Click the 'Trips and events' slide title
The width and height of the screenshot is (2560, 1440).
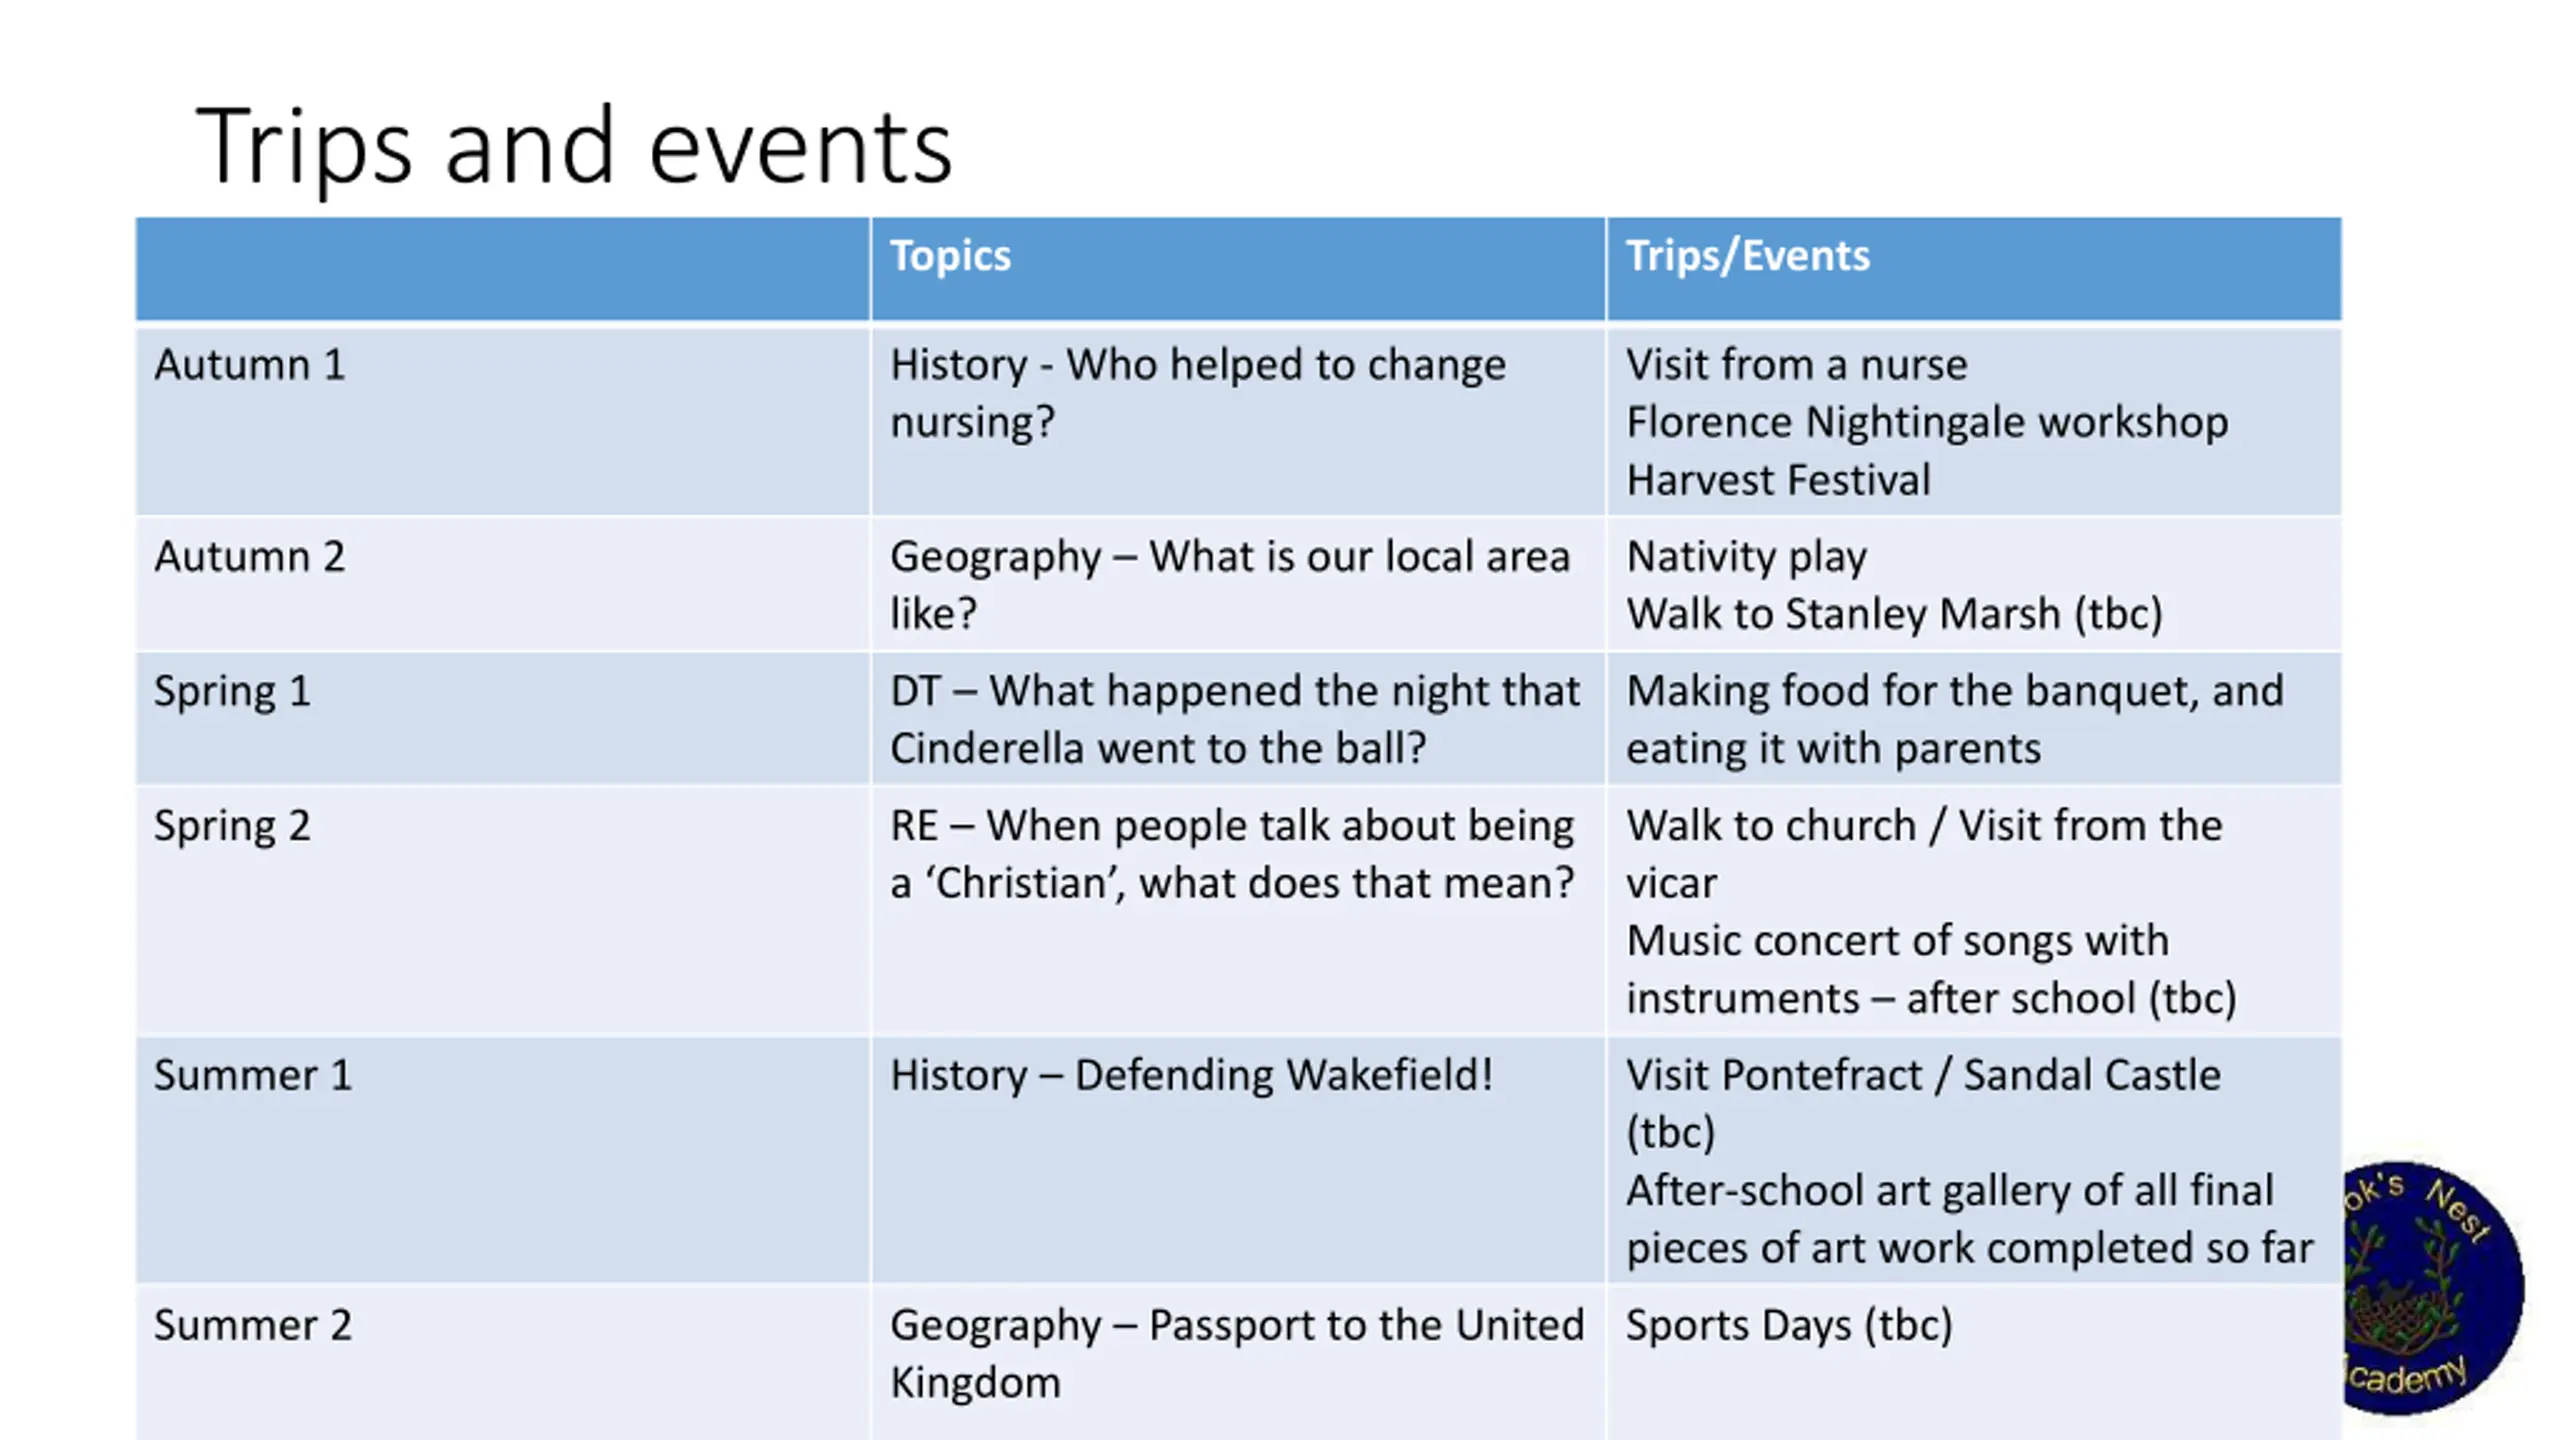573,147
